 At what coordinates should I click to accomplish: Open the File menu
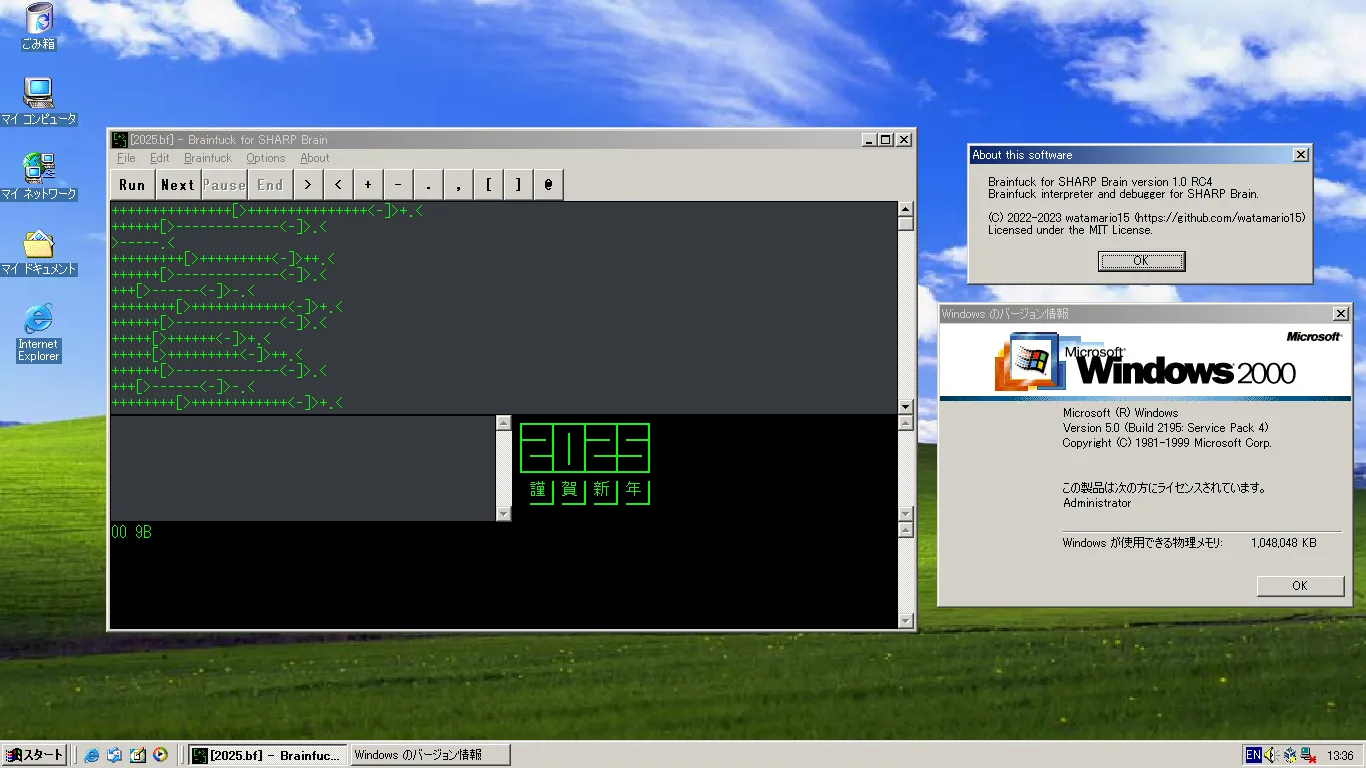[126, 158]
